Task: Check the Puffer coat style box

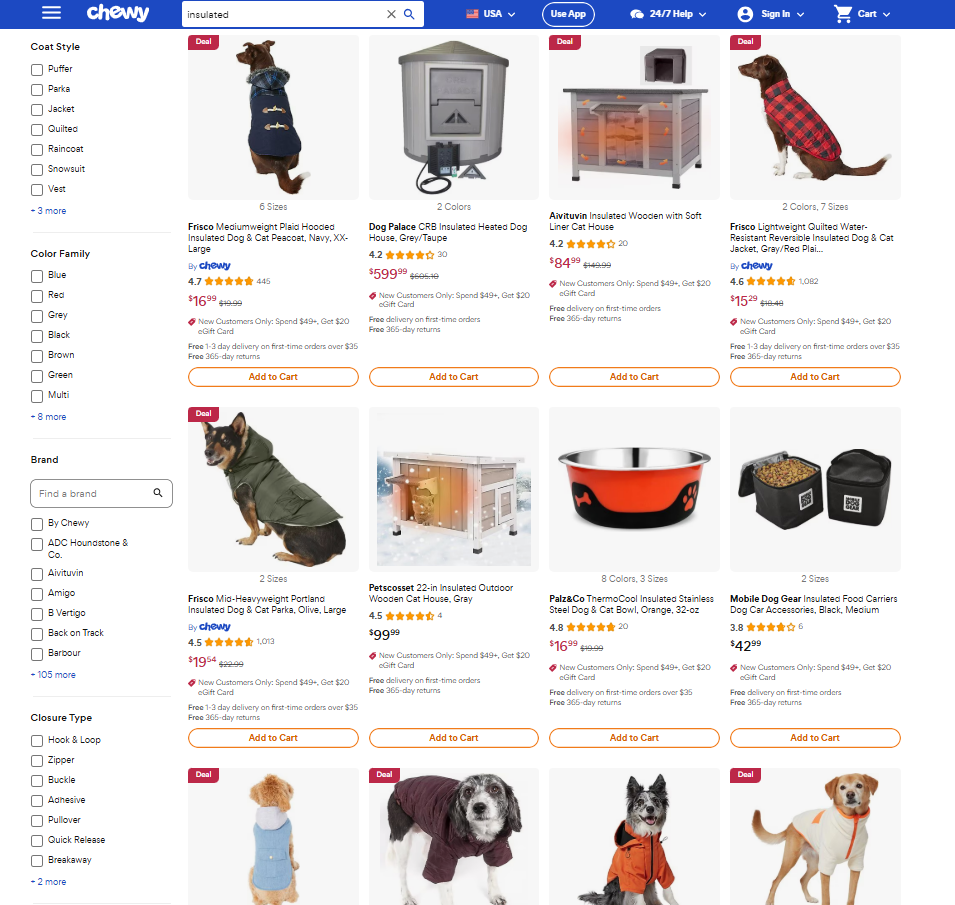Action: tap(37, 69)
